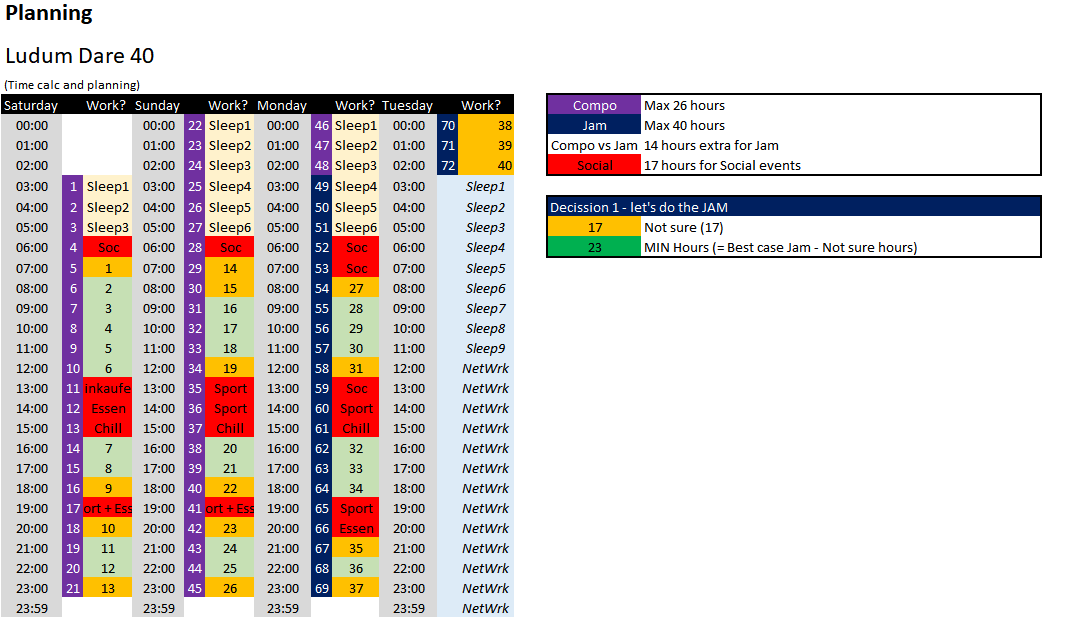The height and width of the screenshot is (642, 1067).
Task: Click hour counter 46 at Monday 00:00
Action: [322, 125]
